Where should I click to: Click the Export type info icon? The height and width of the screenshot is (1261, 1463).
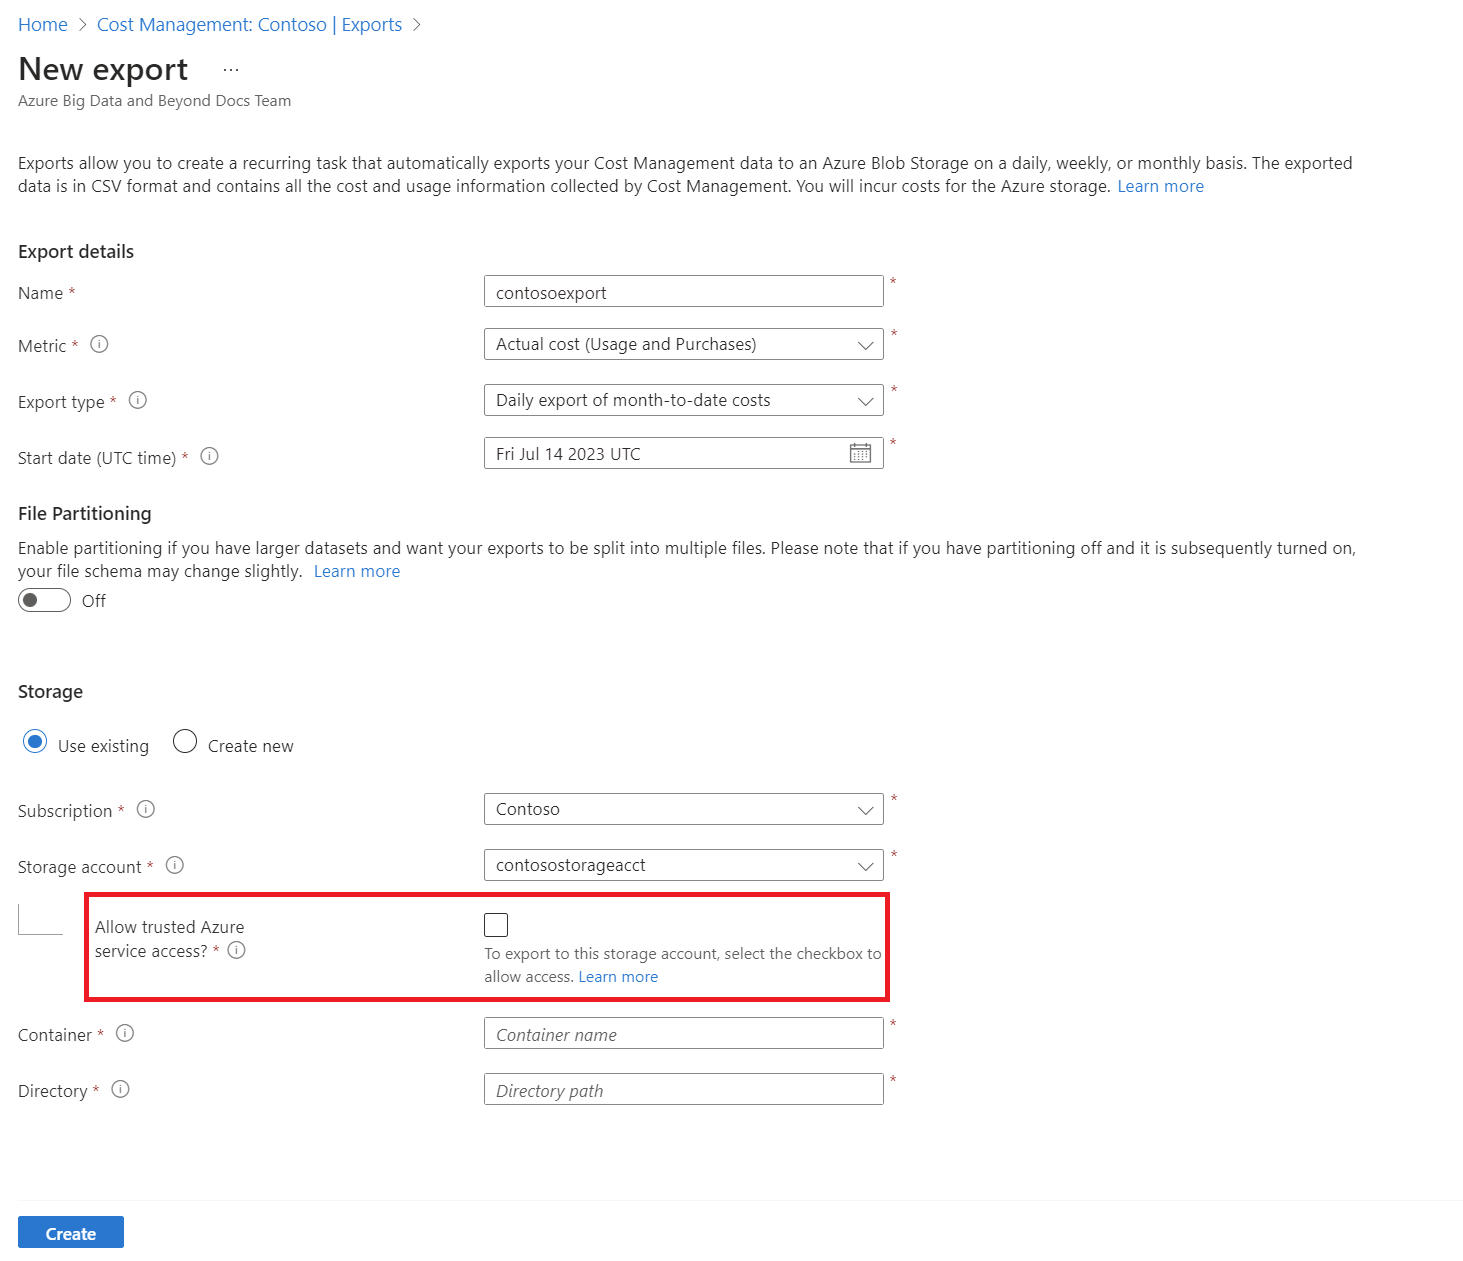pos(138,400)
